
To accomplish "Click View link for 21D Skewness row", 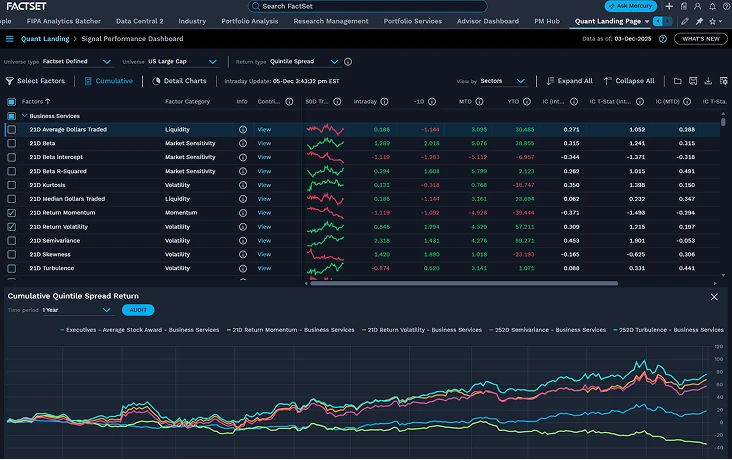I will (x=264, y=255).
